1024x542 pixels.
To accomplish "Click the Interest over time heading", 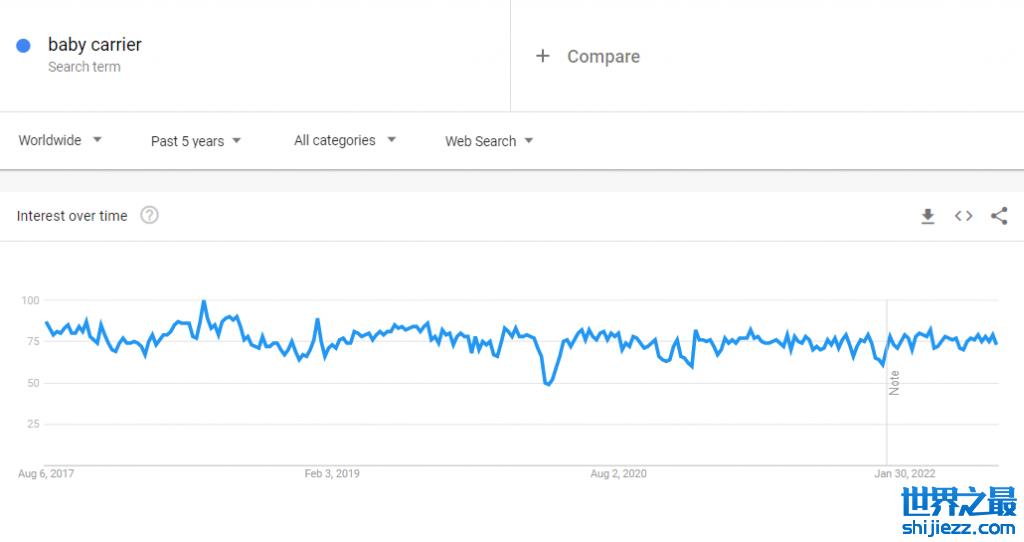I will [72, 216].
